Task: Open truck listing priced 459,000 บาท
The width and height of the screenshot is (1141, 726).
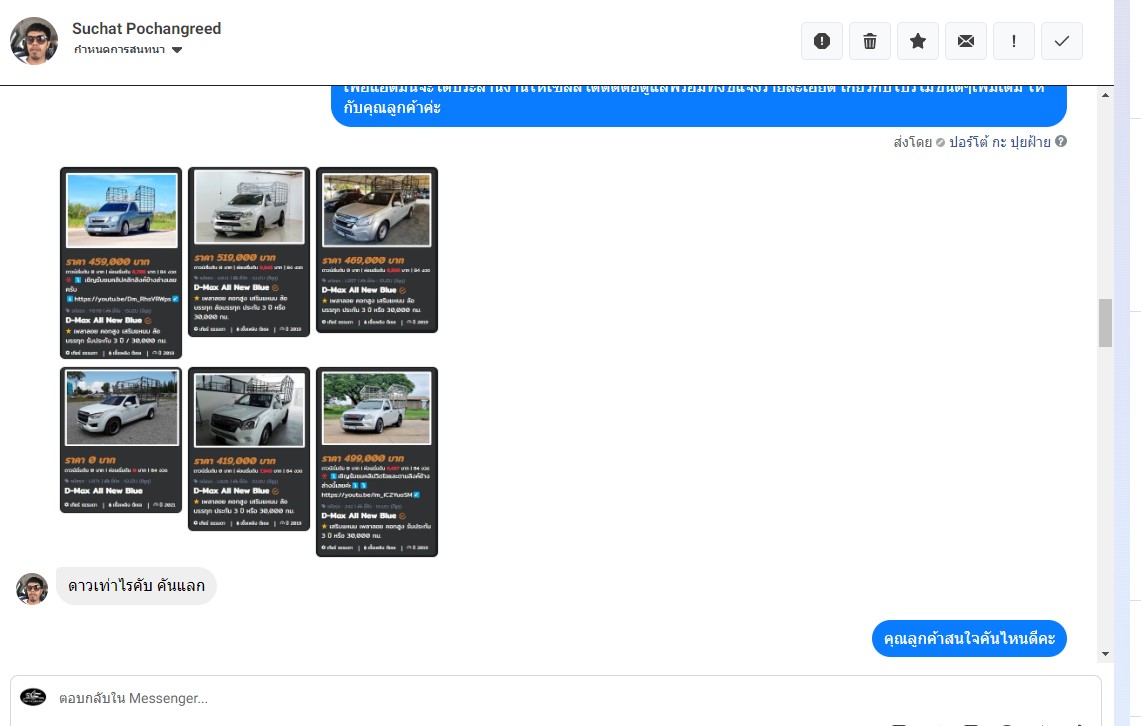Action: tap(121, 263)
